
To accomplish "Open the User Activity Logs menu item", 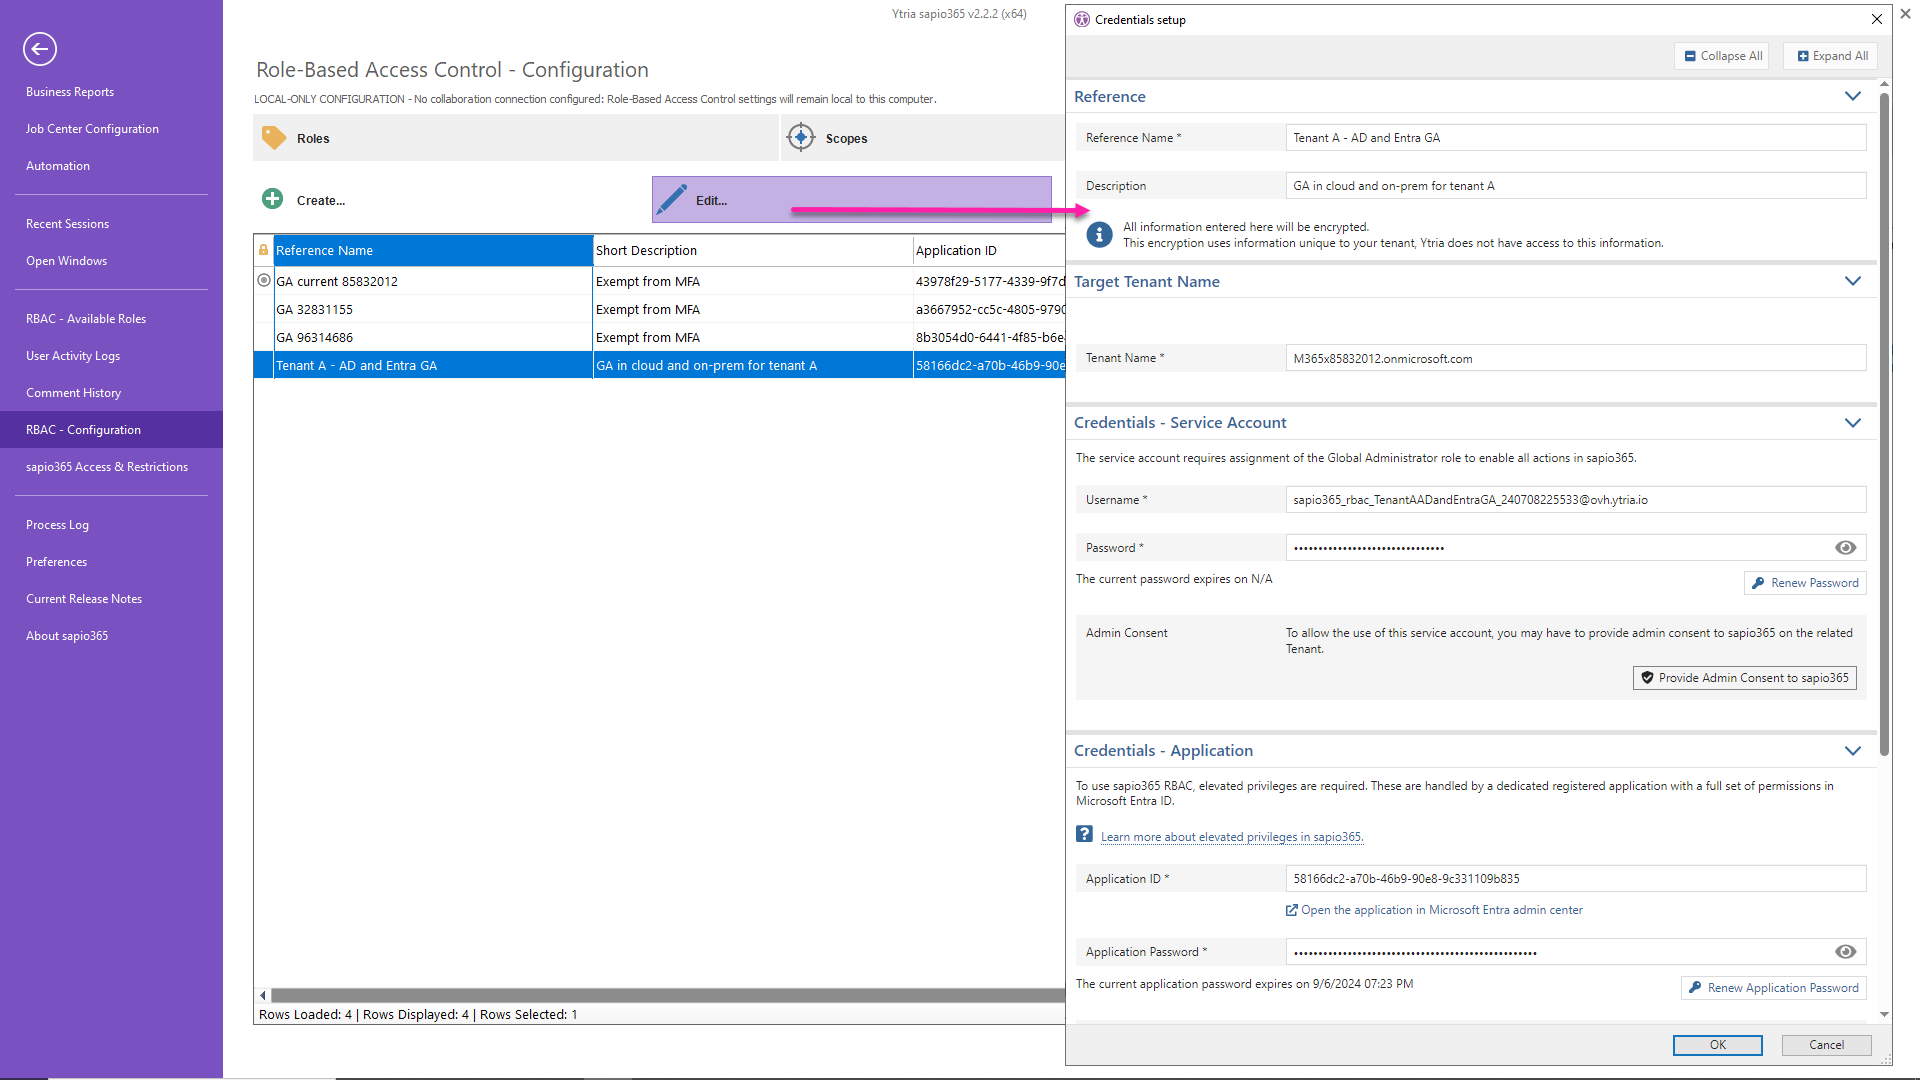I will pyautogui.click(x=73, y=356).
